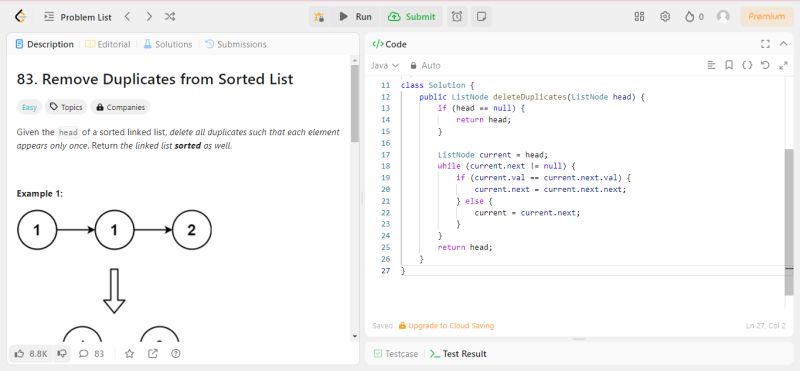Image resolution: width=800 pixels, height=371 pixels.
Task: Run the code
Action: 356,17
